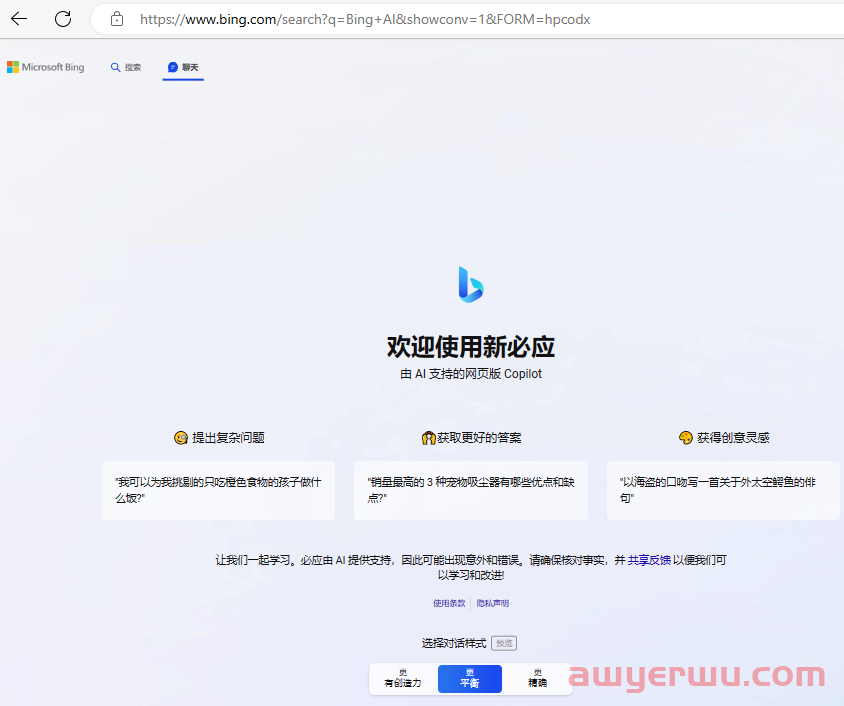View site info via the lock icon
Screen dimensions: 844x706
pyautogui.click(x=117, y=19)
